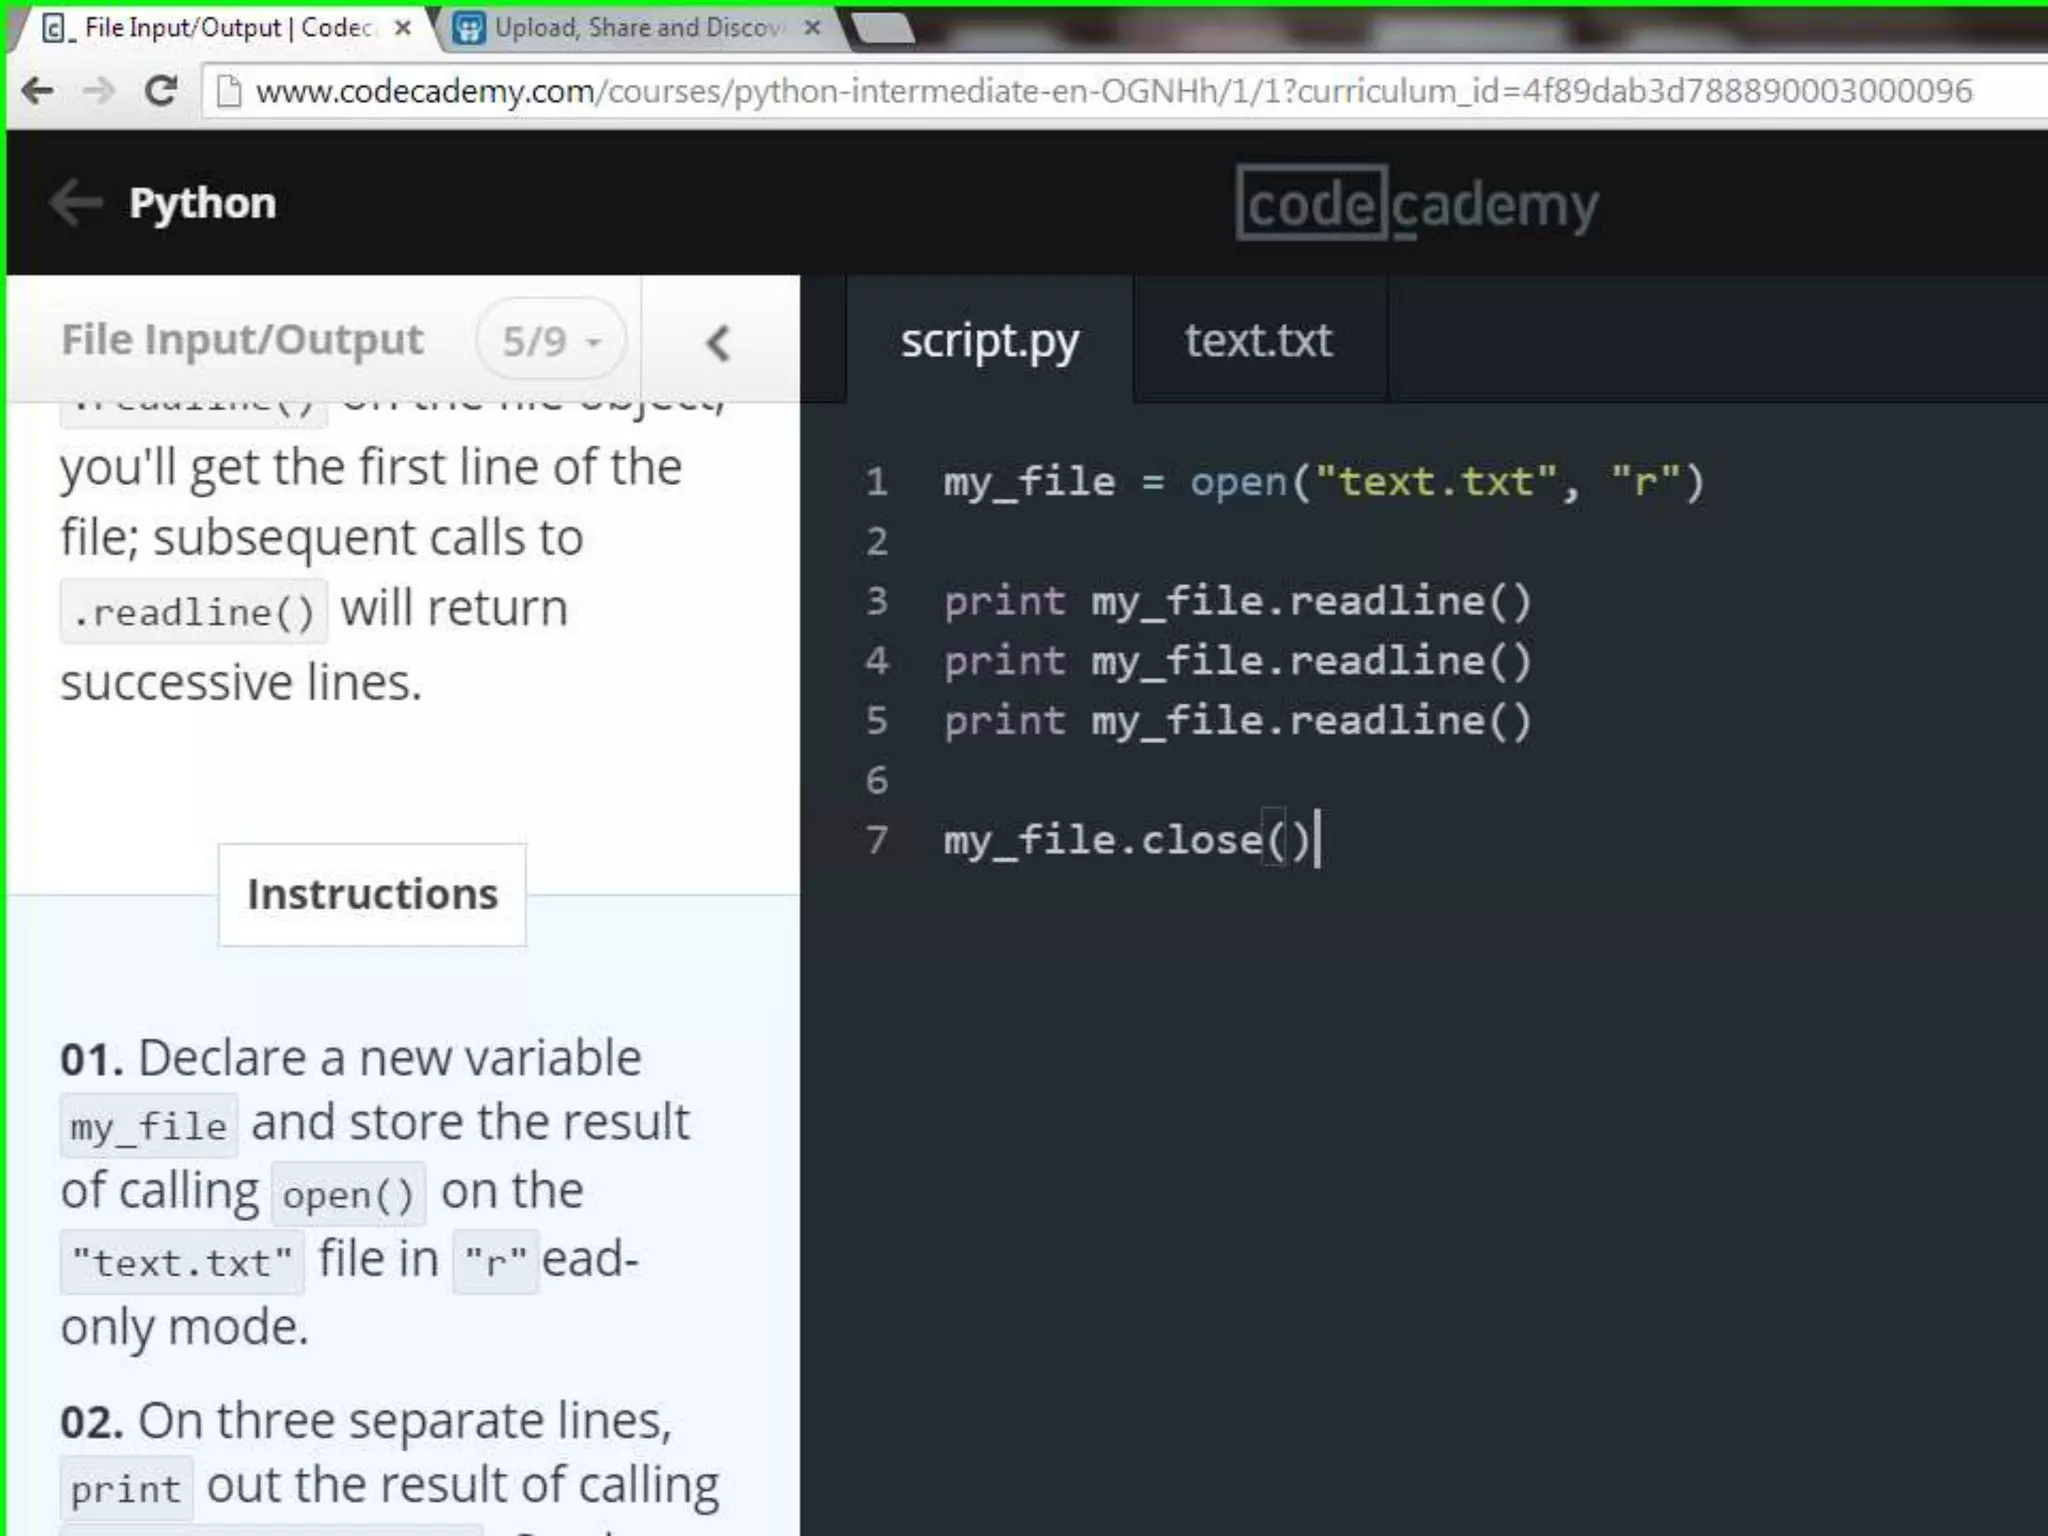Click the Instructions label
Image resolution: width=2048 pixels, height=1536 pixels.
pos(372,894)
